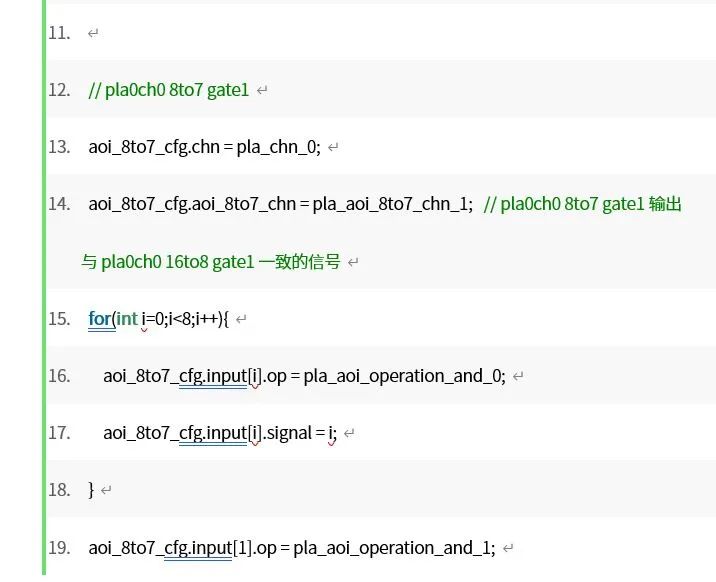Click "aoi_8to7_cfg.chn" on line 13
716x582 pixels.
(x=154, y=147)
